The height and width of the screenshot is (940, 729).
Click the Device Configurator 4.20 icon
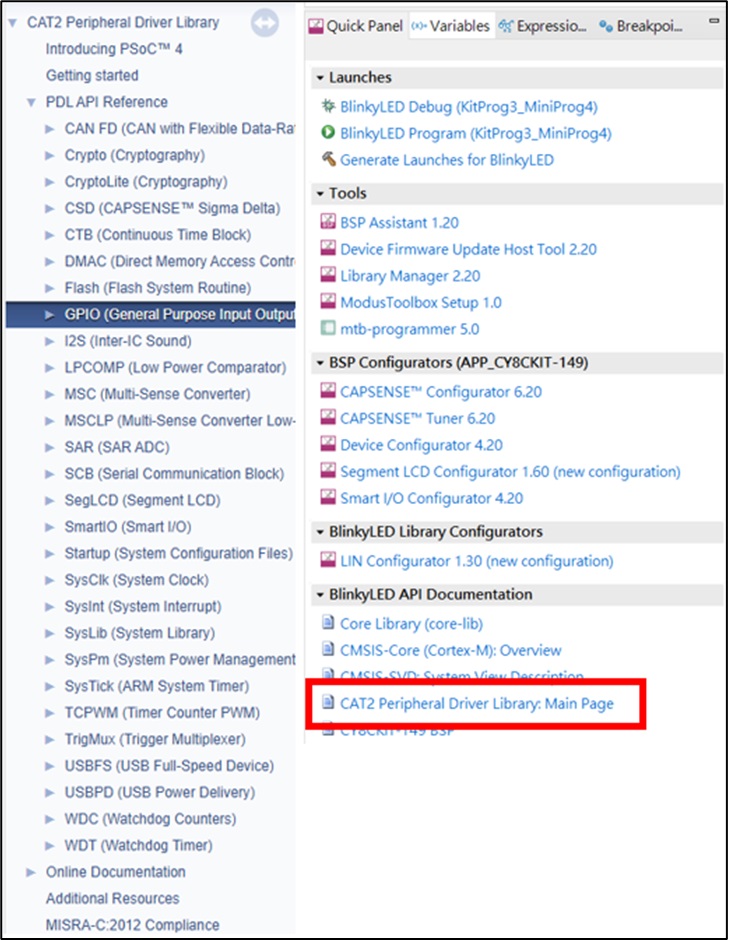(x=328, y=444)
